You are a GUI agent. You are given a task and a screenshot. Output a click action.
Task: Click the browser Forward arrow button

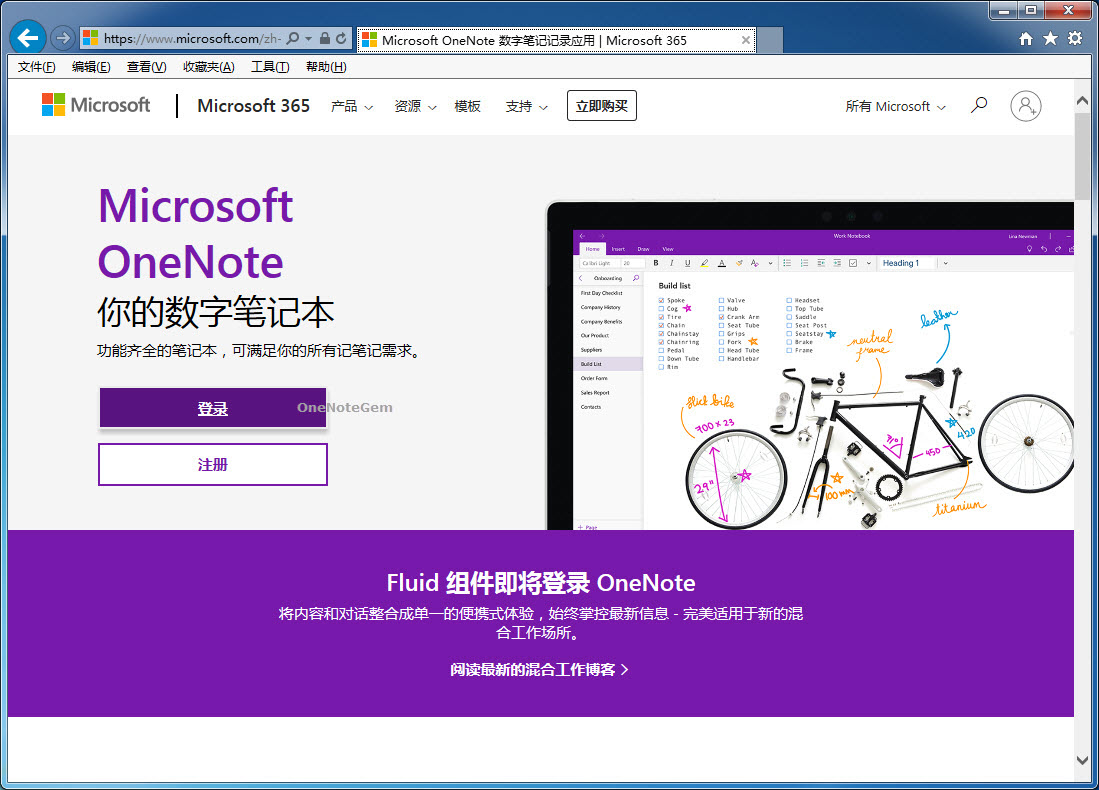click(63, 38)
